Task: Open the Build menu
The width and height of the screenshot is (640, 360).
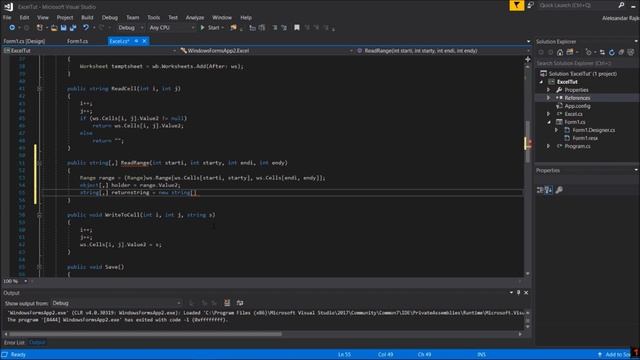Action: coord(87,18)
